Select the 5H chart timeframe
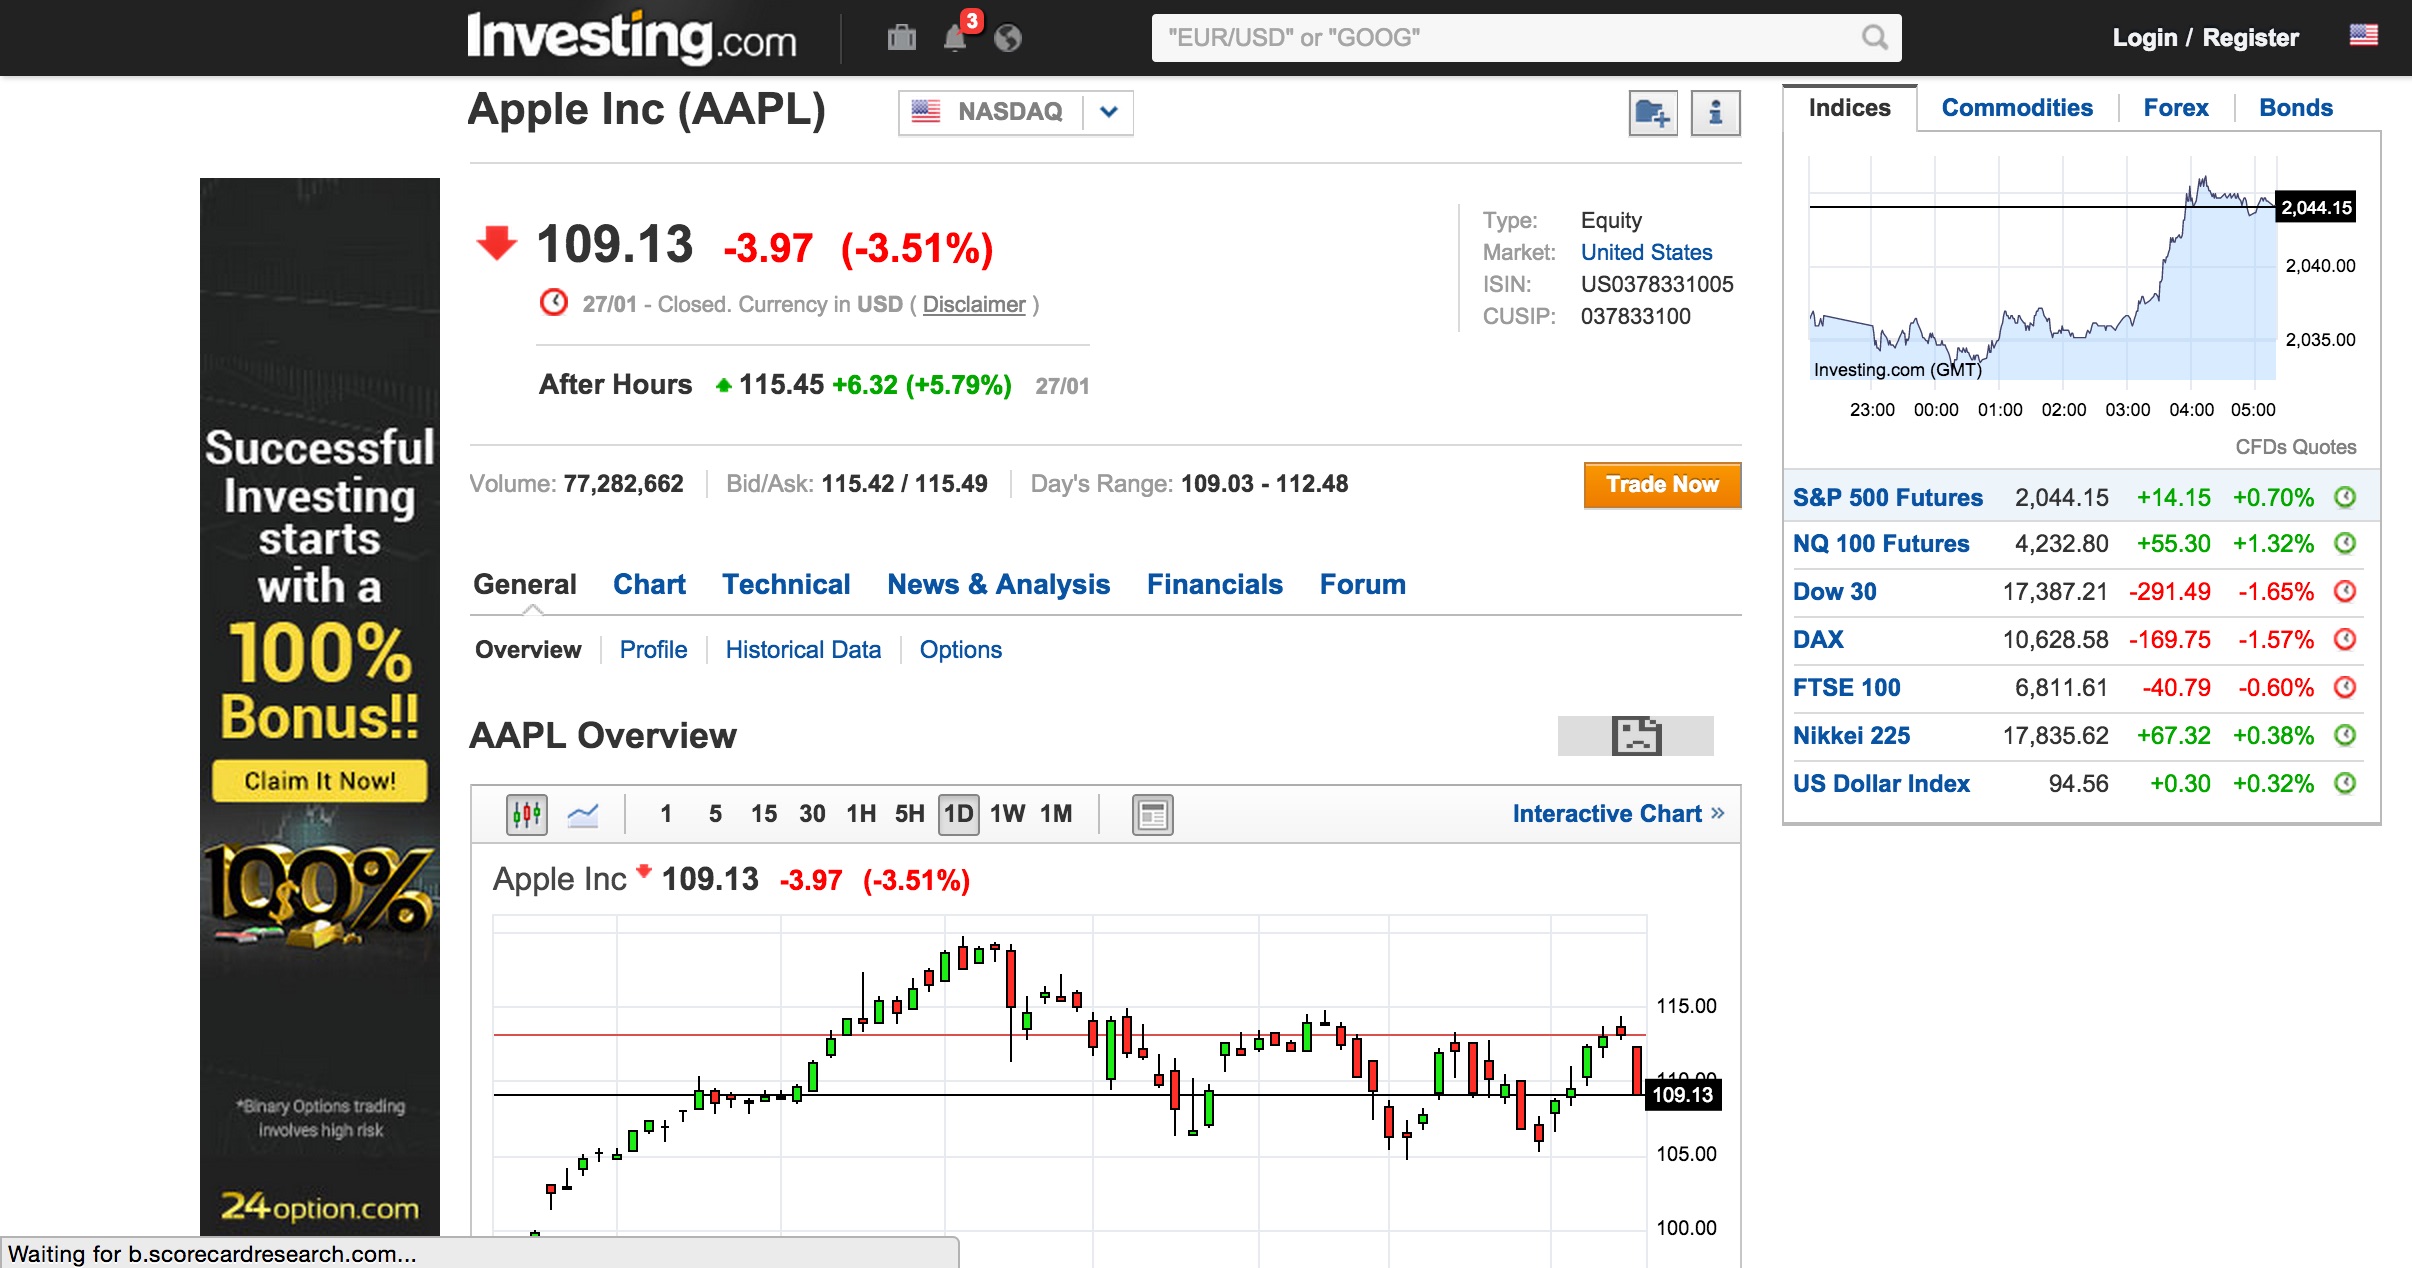 909,814
